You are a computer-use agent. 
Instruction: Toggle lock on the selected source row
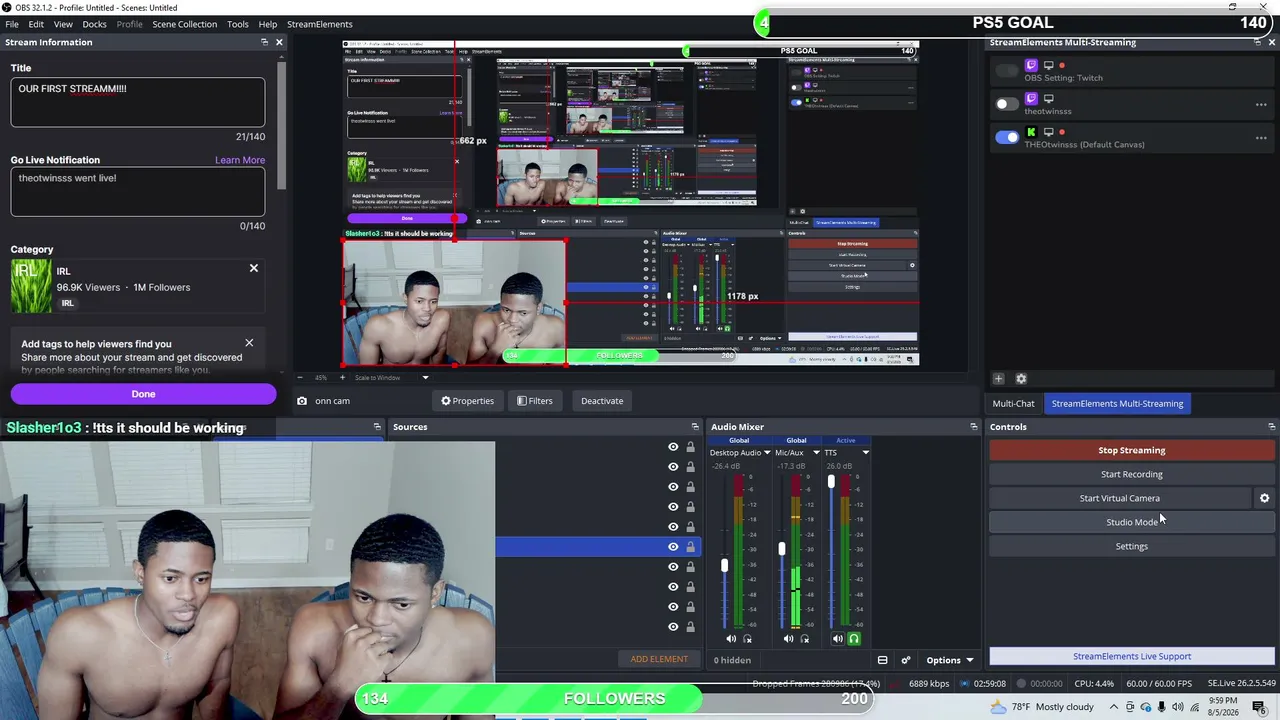coord(690,547)
